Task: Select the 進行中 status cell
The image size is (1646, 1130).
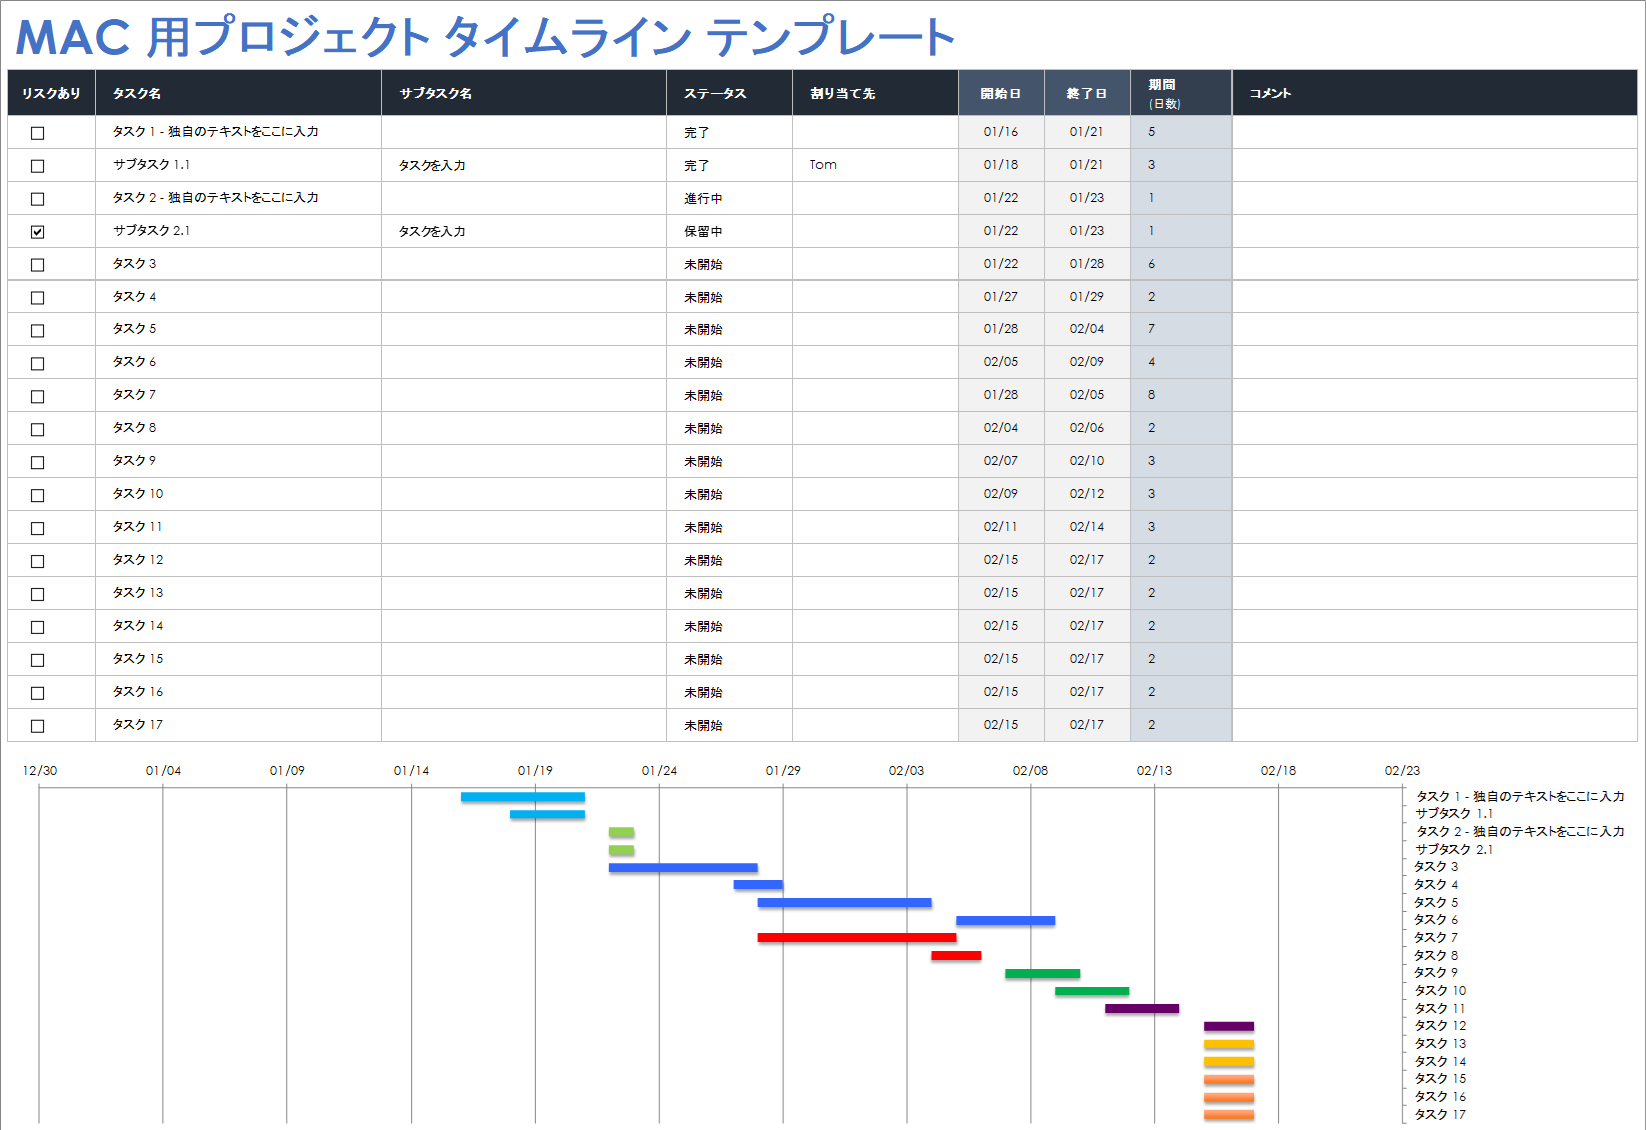Action: [729, 198]
